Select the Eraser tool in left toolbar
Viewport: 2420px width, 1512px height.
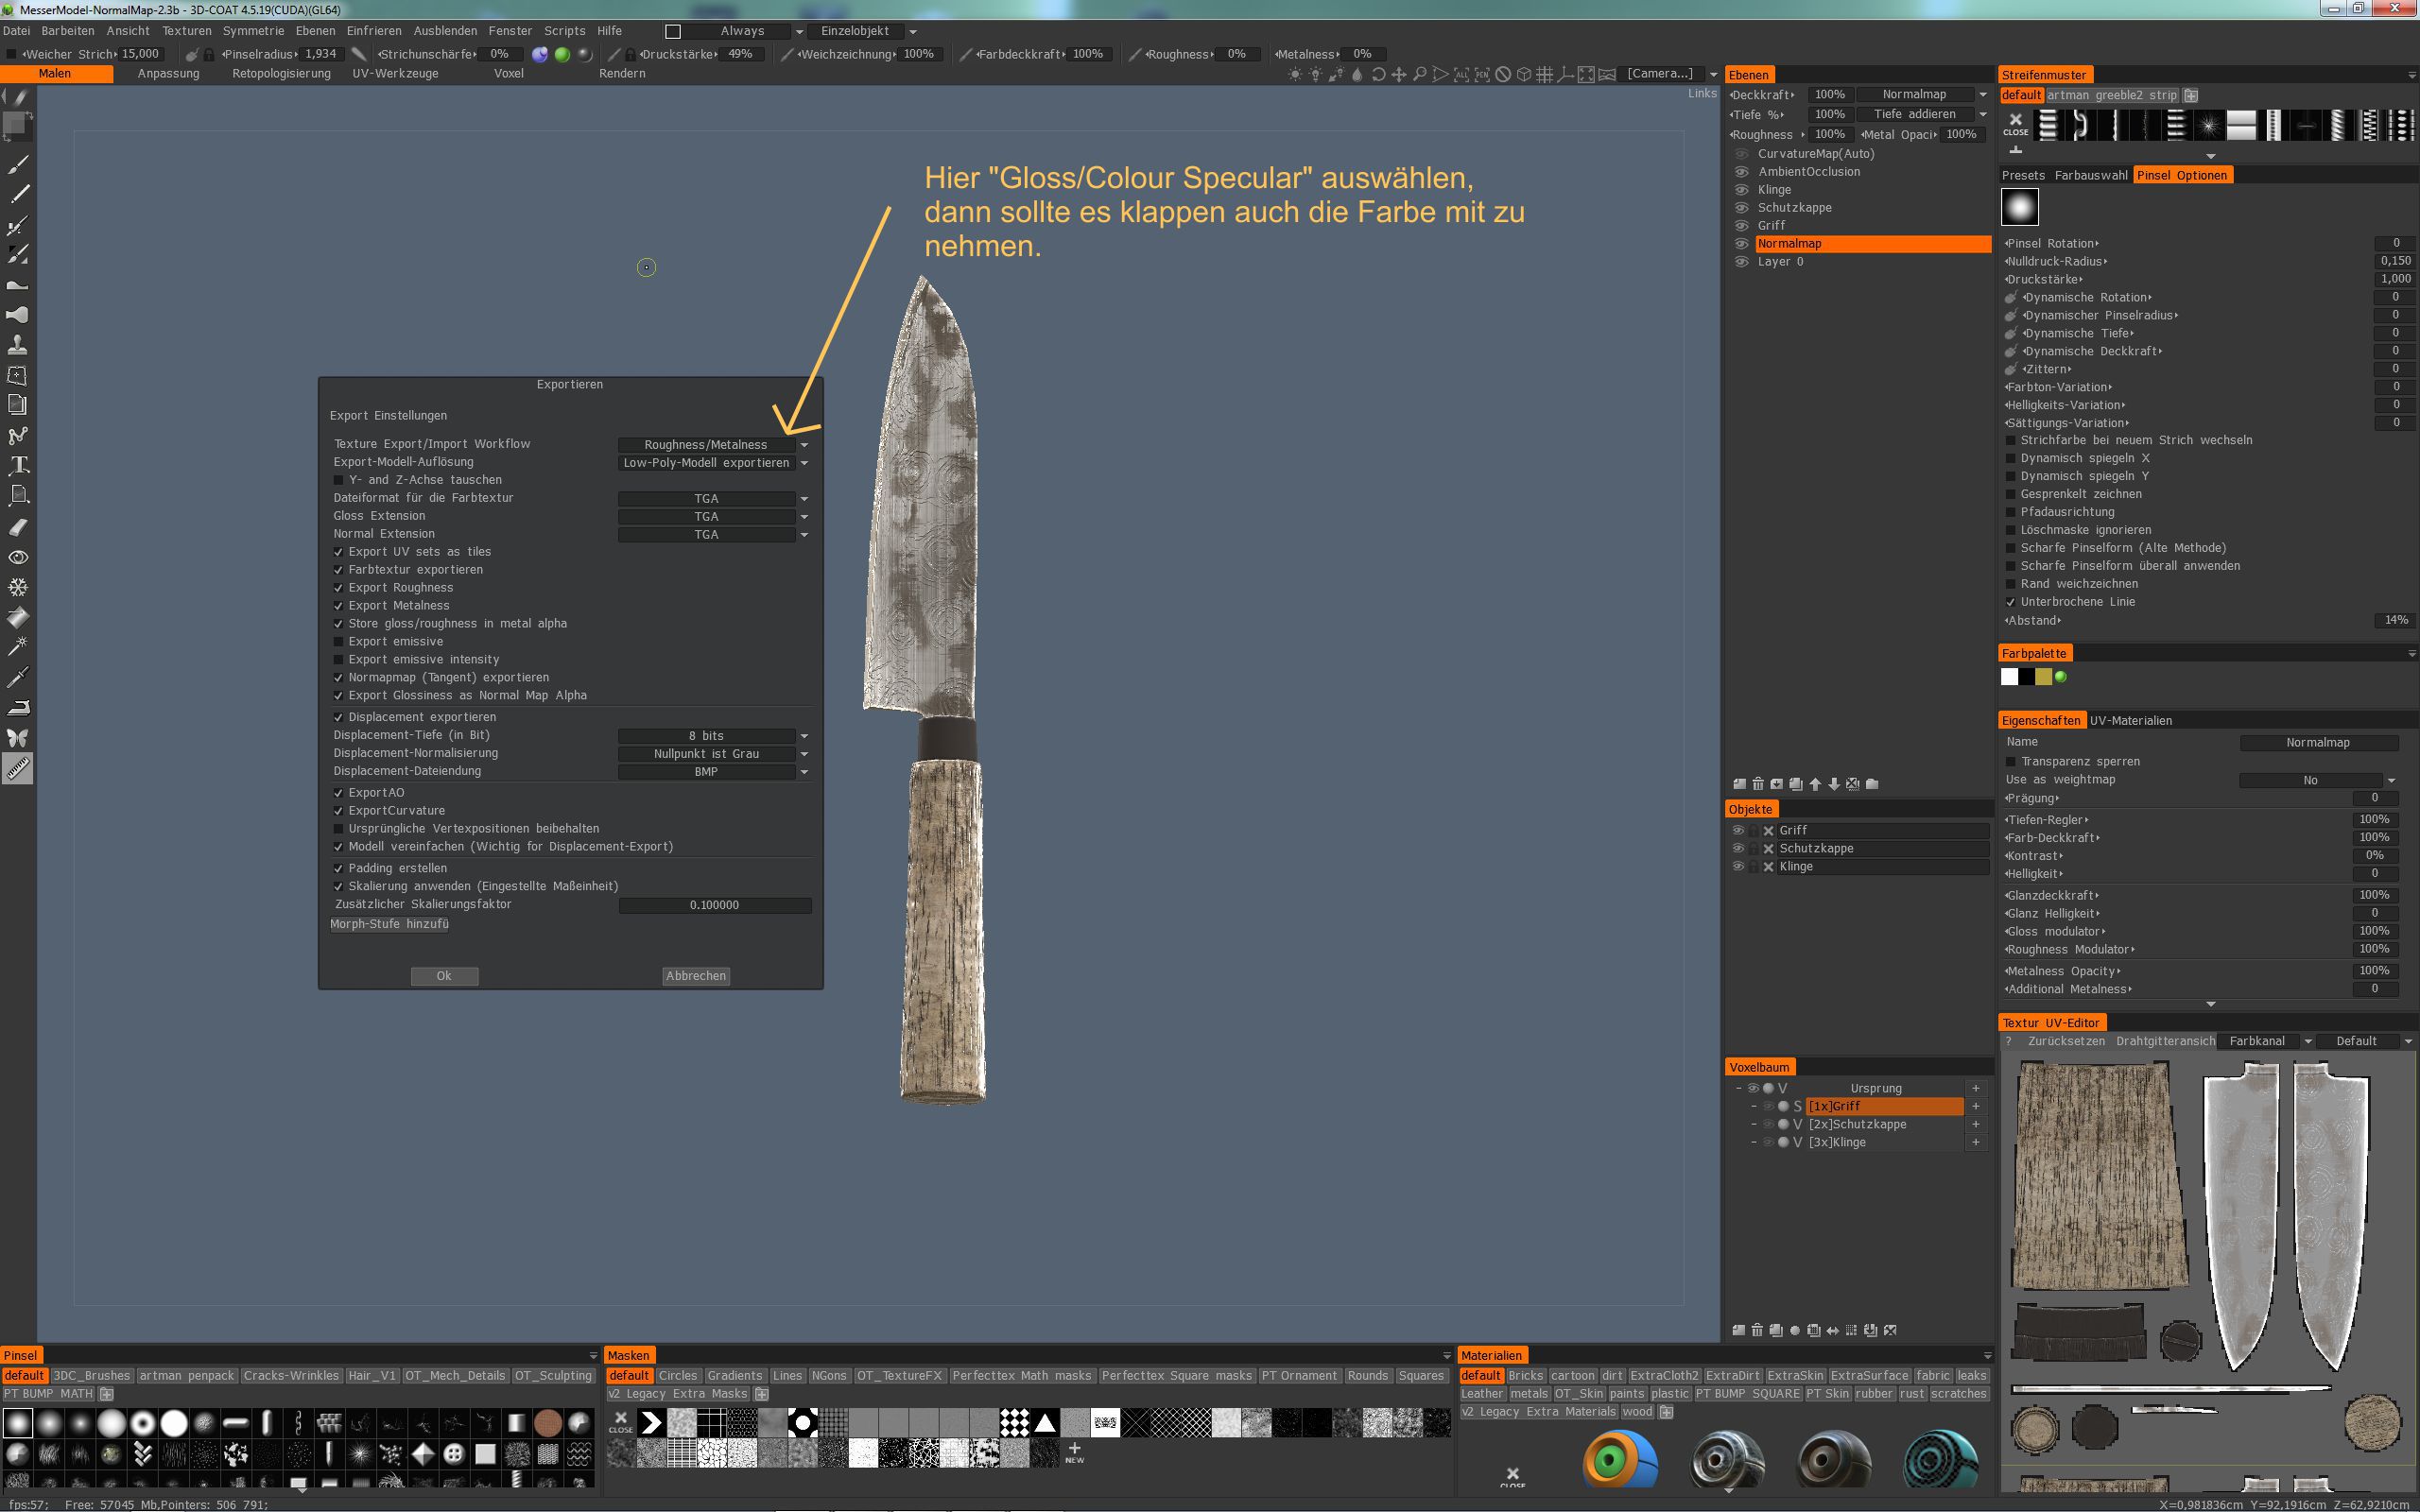[18, 527]
